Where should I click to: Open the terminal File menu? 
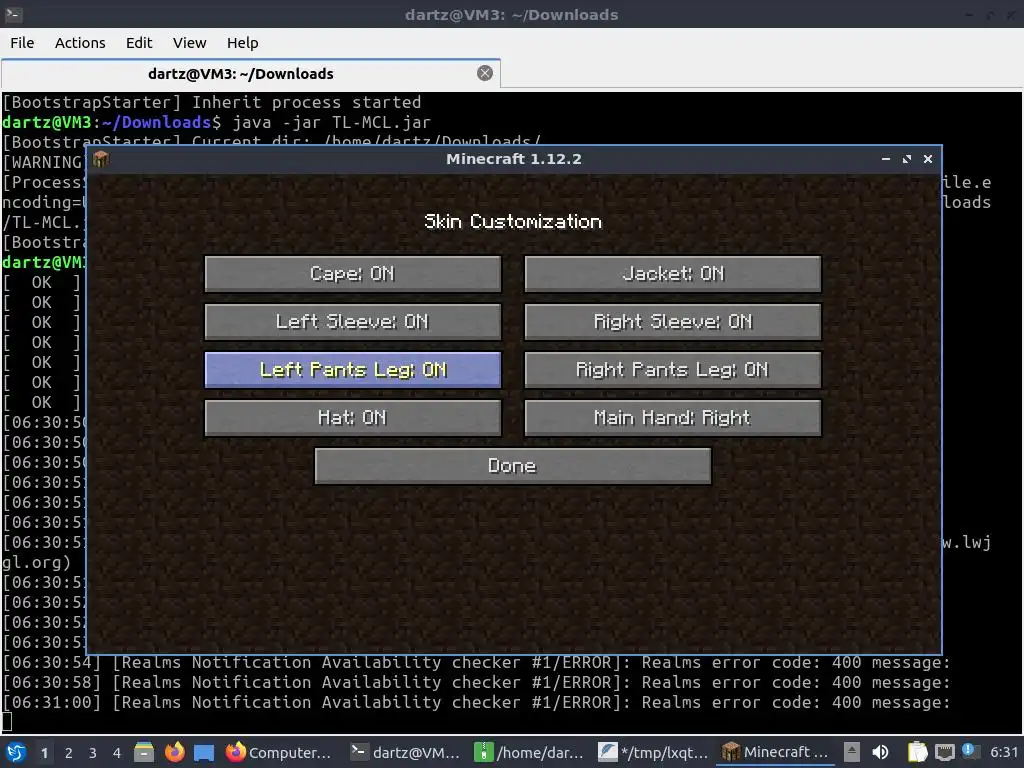tap(22, 42)
